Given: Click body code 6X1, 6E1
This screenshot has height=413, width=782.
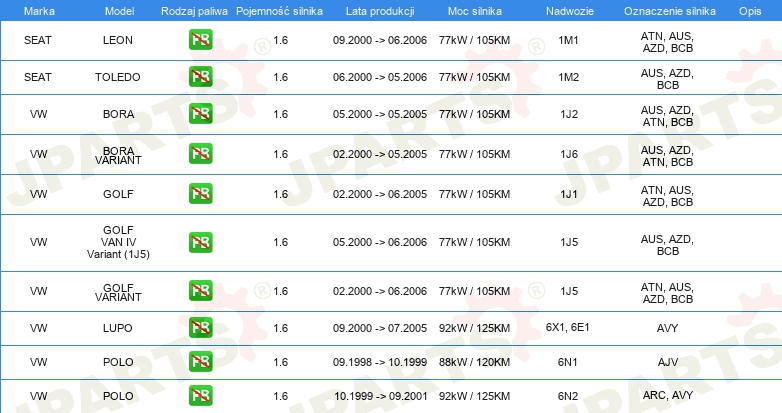Looking at the screenshot, I should coord(568,327).
